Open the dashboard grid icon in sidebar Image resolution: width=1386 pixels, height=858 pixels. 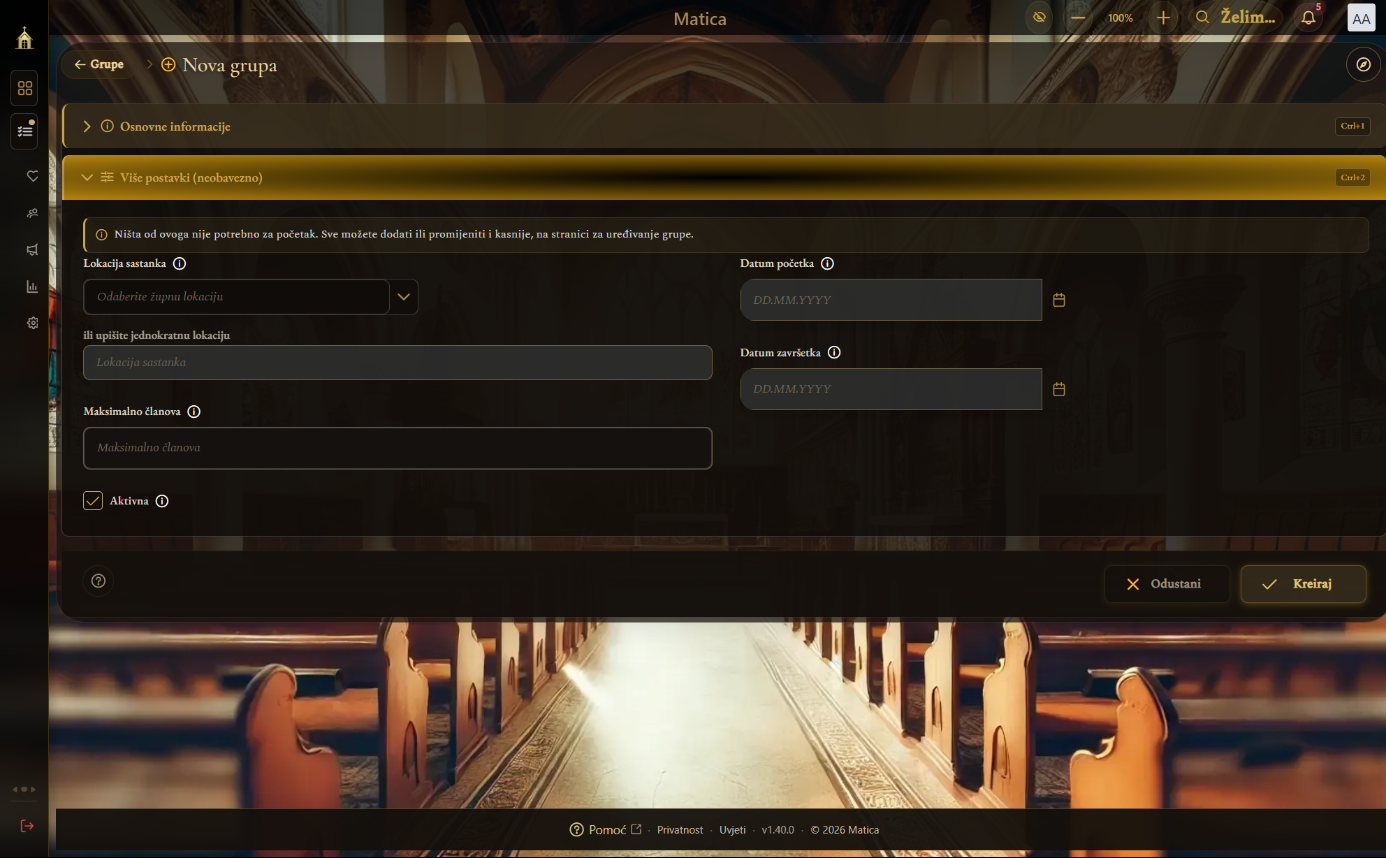click(x=25, y=88)
